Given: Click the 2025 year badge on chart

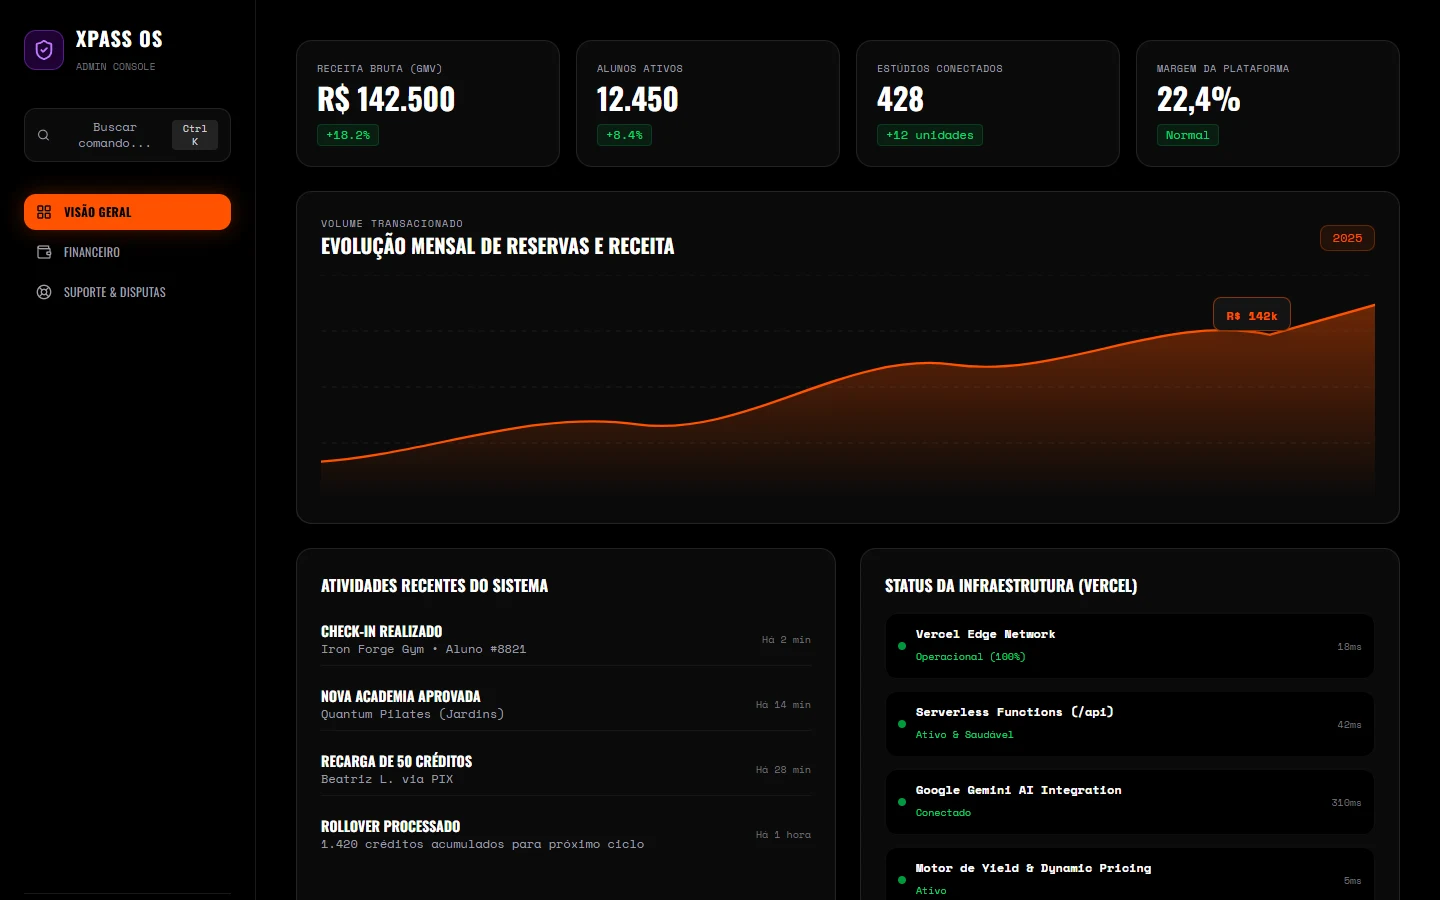Looking at the screenshot, I should click(x=1347, y=238).
